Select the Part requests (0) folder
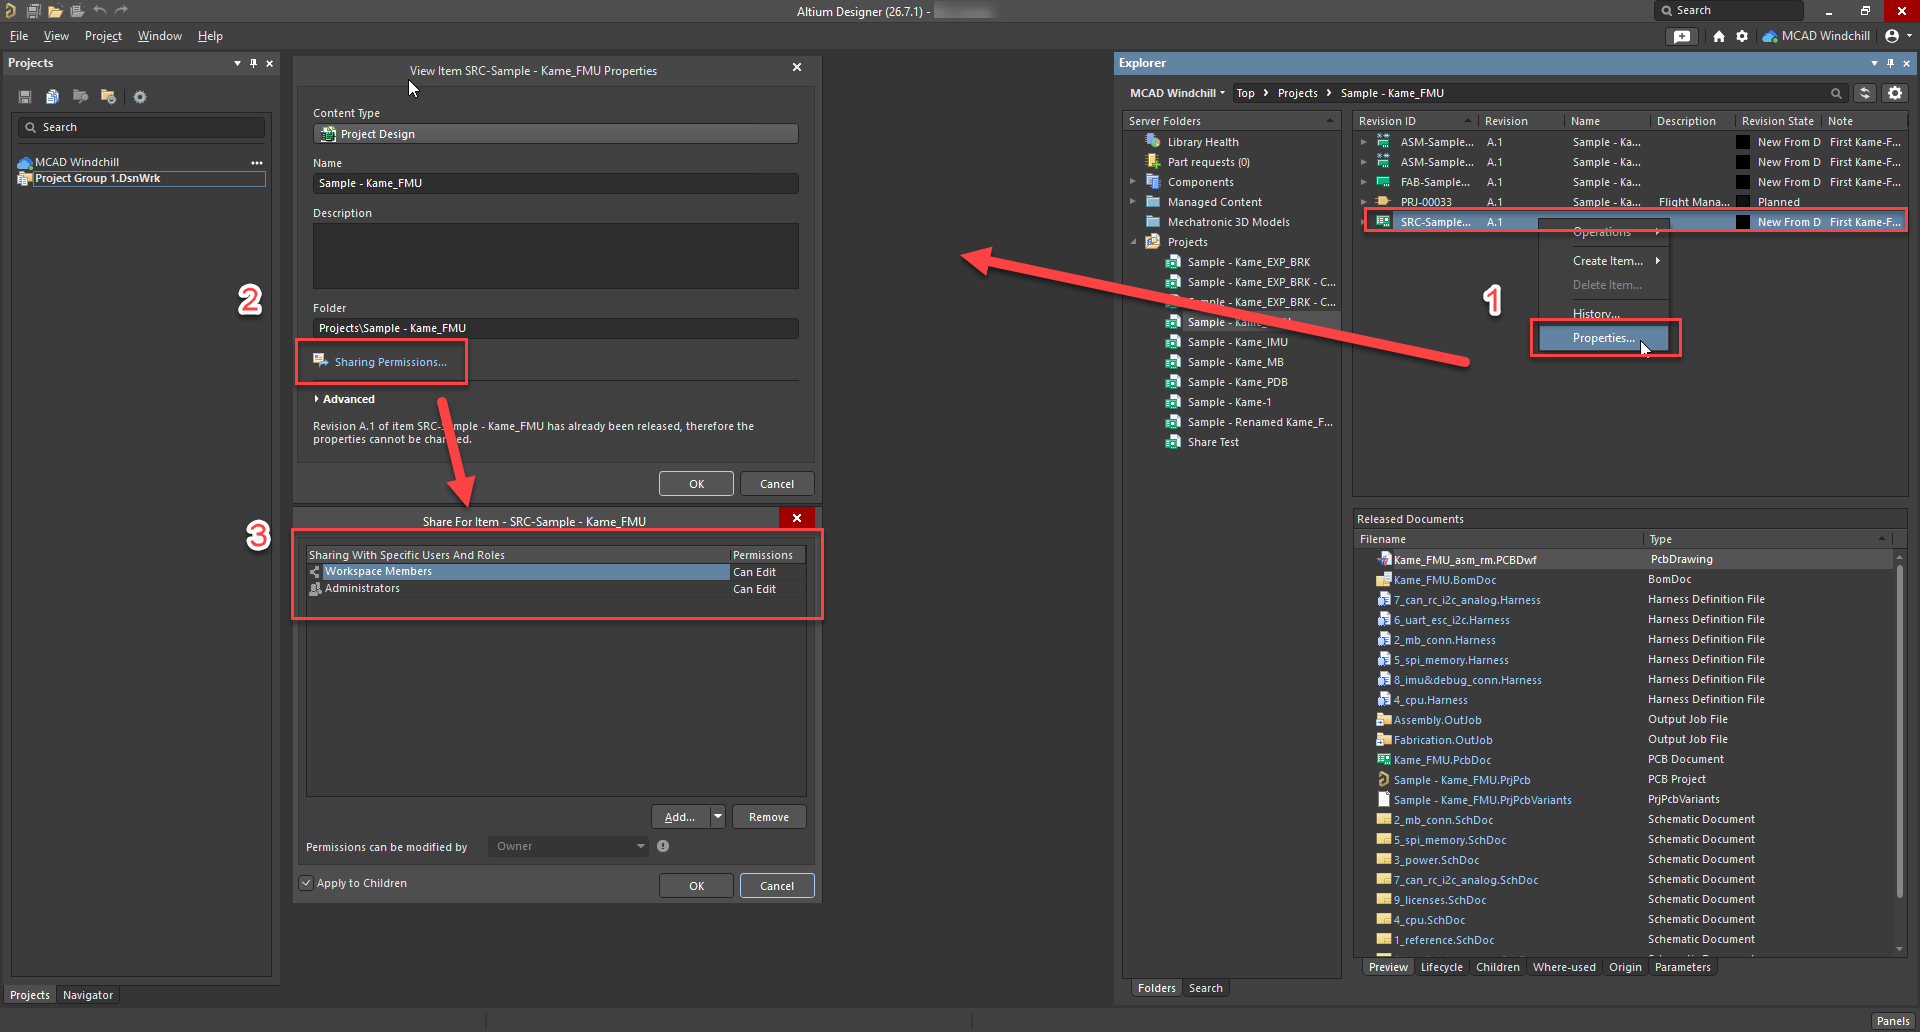 1209,162
